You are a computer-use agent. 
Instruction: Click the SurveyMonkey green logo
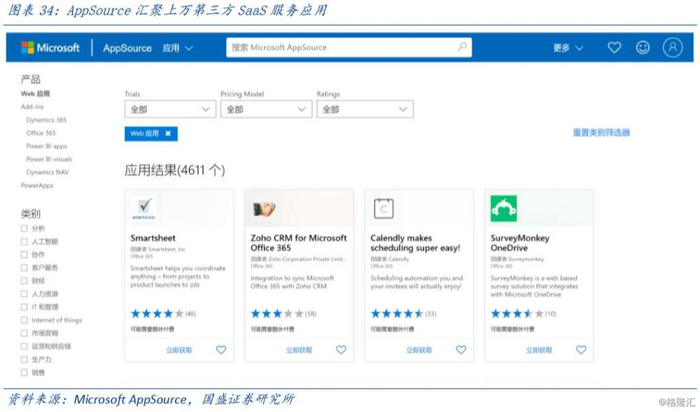click(504, 208)
